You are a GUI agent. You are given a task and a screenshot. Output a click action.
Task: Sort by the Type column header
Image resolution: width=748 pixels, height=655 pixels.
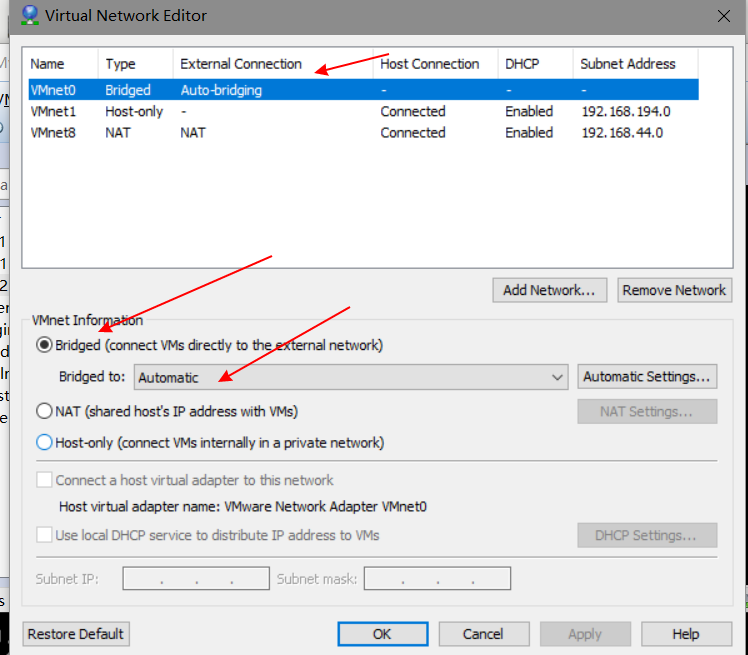[136, 64]
